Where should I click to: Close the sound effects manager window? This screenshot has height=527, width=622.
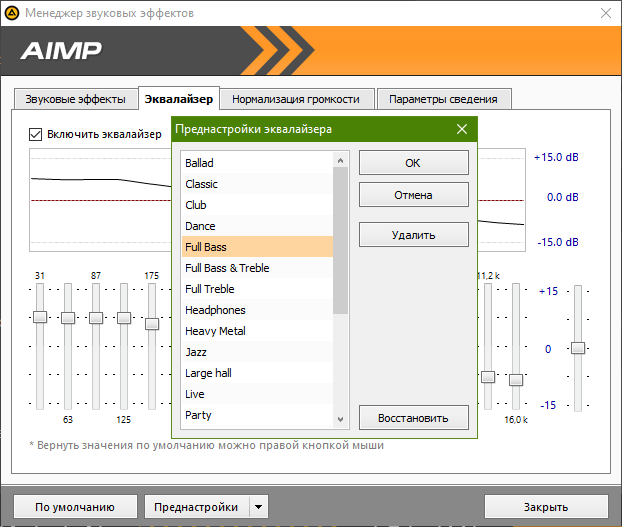(x=606, y=13)
